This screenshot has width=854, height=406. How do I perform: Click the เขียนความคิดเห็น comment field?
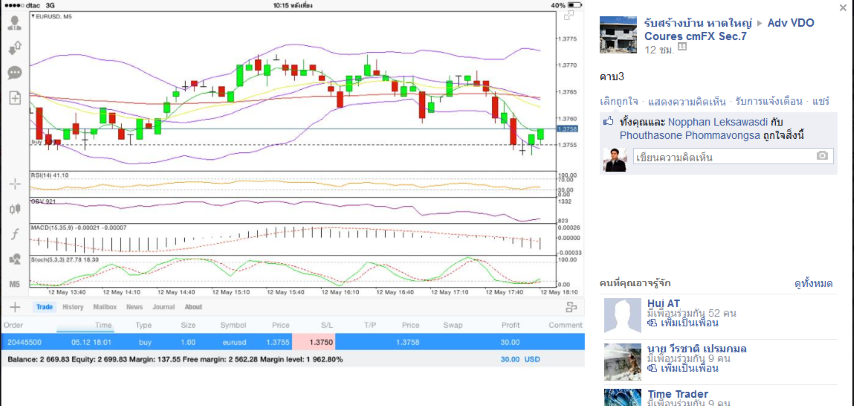pyautogui.click(x=733, y=157)
